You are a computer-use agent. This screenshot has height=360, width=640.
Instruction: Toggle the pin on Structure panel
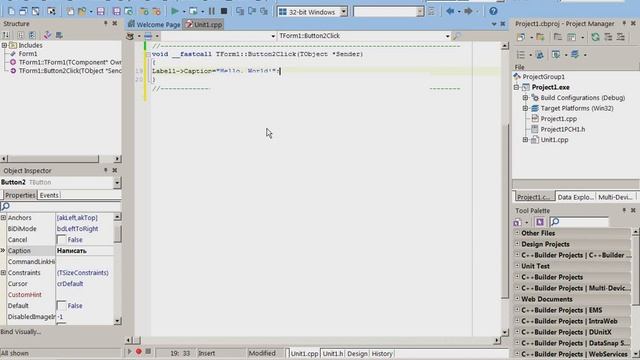106,24
